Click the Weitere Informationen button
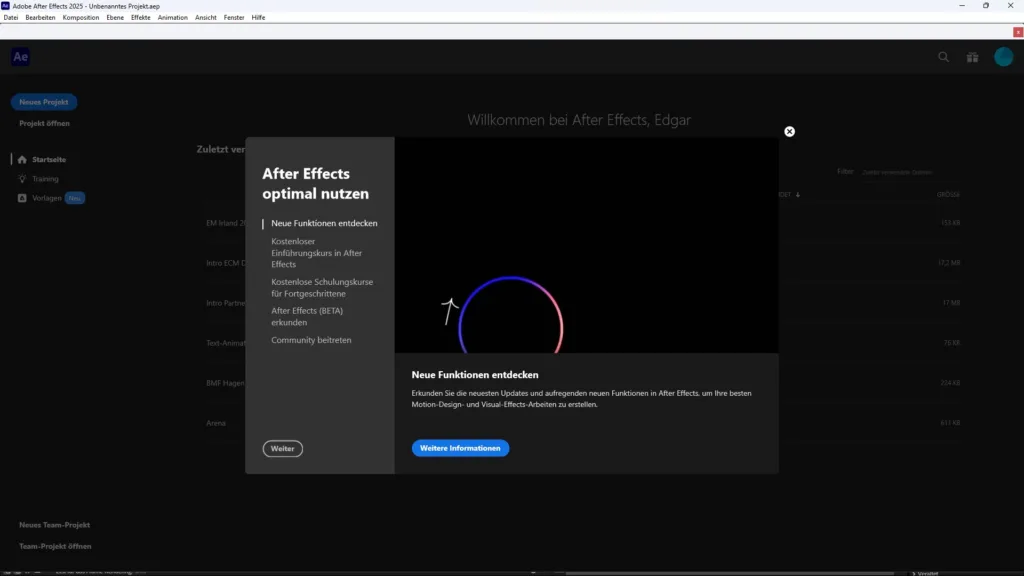 460,448
